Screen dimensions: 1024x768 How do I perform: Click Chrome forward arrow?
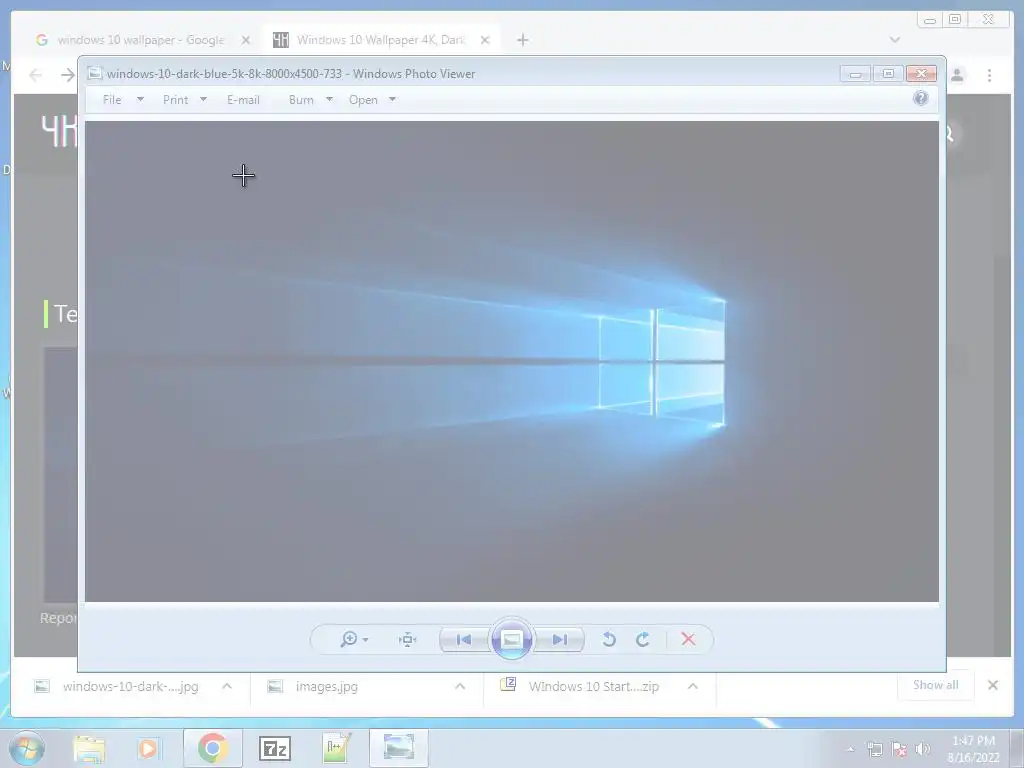click(x=67, y=75)
